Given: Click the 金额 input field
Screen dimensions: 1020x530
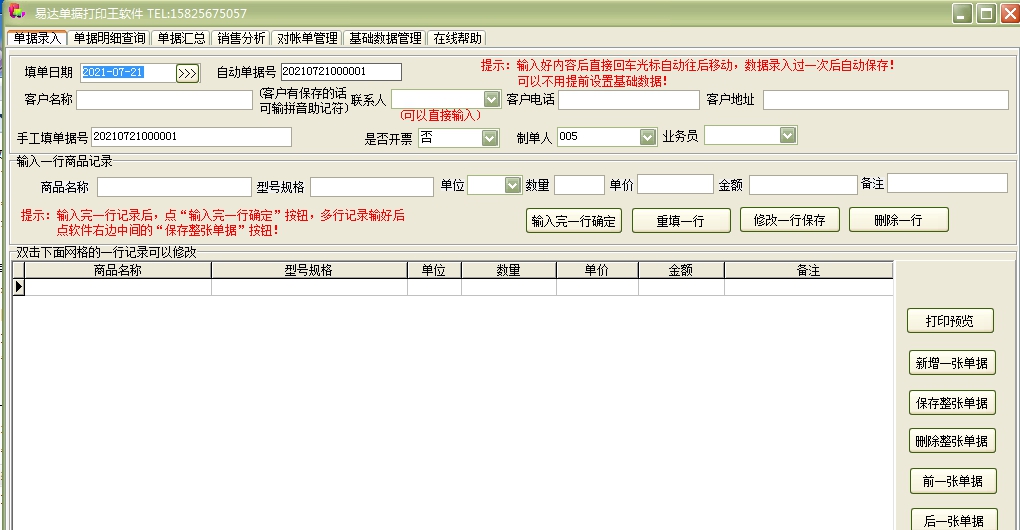Looking at the screenshot, I should 803,185.
